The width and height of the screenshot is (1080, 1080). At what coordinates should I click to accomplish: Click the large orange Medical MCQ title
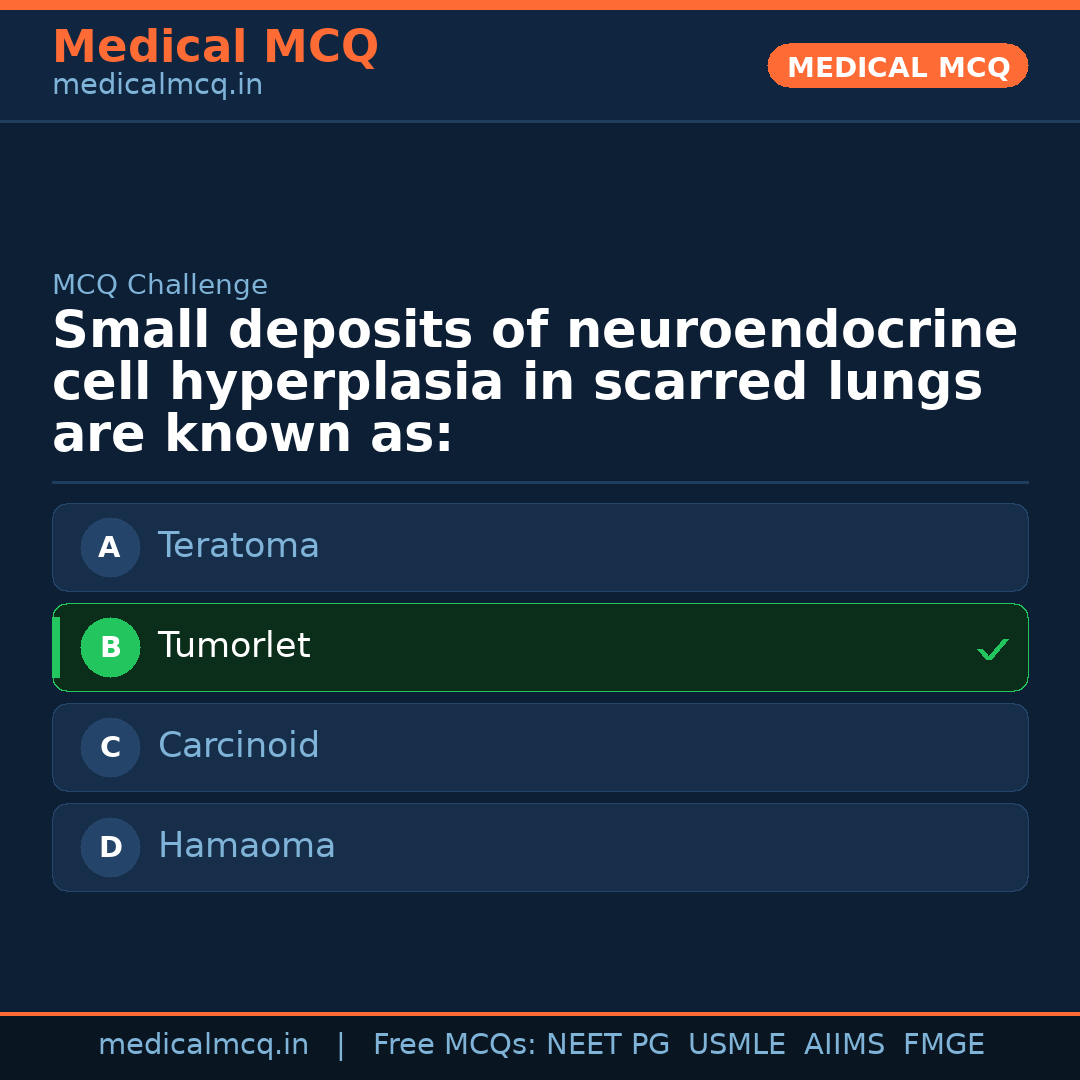215,47
